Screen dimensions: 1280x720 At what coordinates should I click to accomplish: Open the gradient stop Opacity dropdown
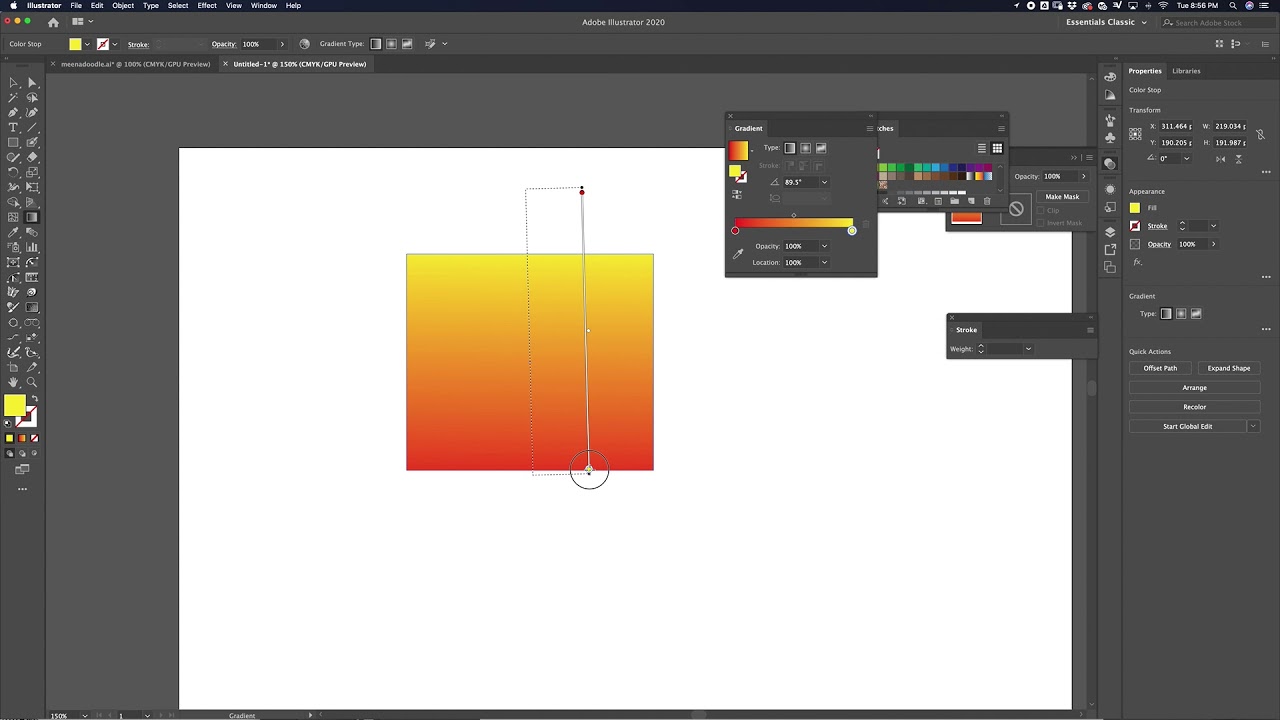824,246
